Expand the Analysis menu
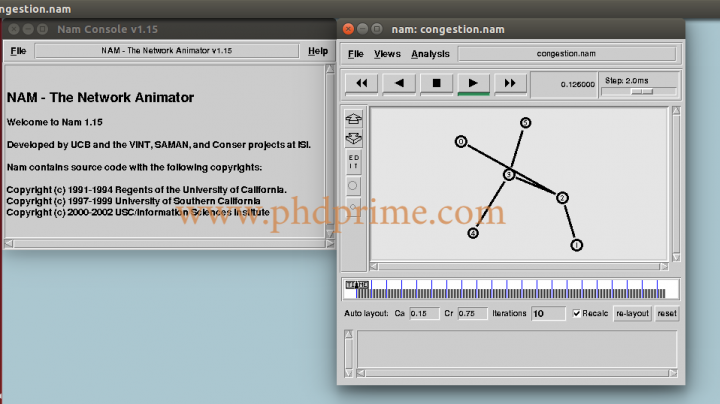This screenshot has width=720, height=404. pyautogui.click(x=430, y=54)
